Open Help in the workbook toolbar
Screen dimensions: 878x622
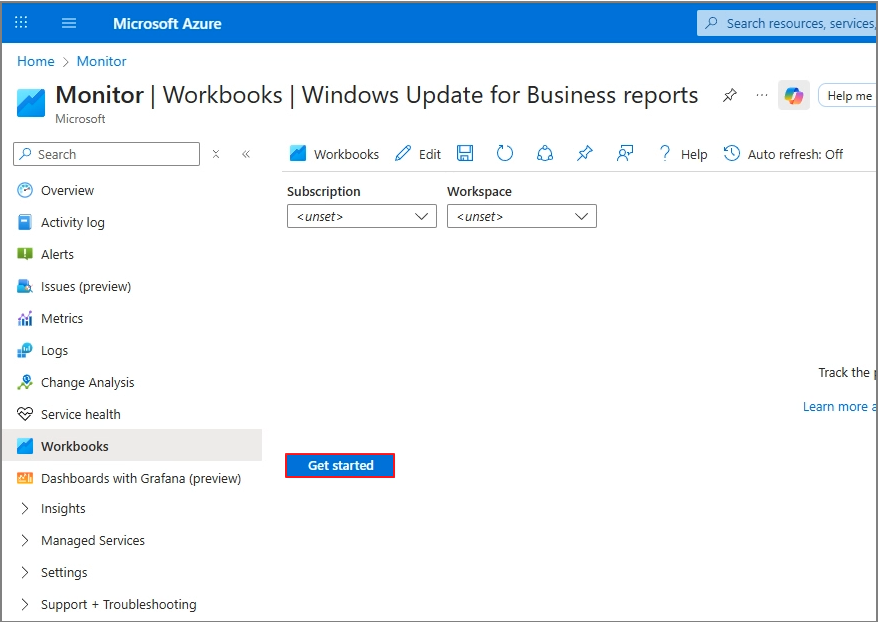(683, 154)
